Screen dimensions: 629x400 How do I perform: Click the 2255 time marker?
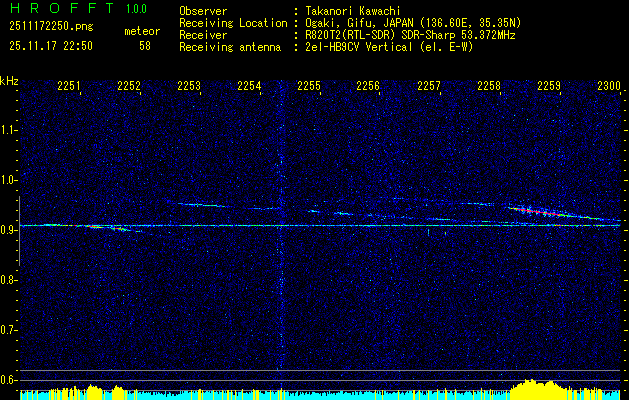coord(309,85)
